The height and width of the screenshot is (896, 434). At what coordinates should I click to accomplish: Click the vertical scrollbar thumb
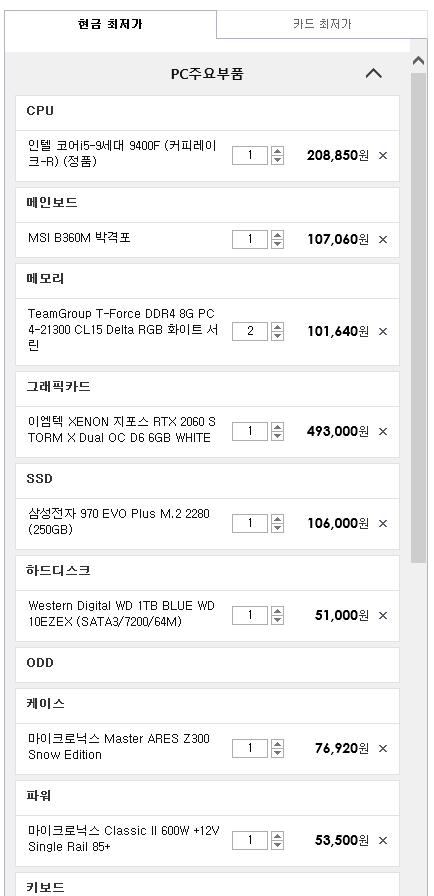click(419, 318)
